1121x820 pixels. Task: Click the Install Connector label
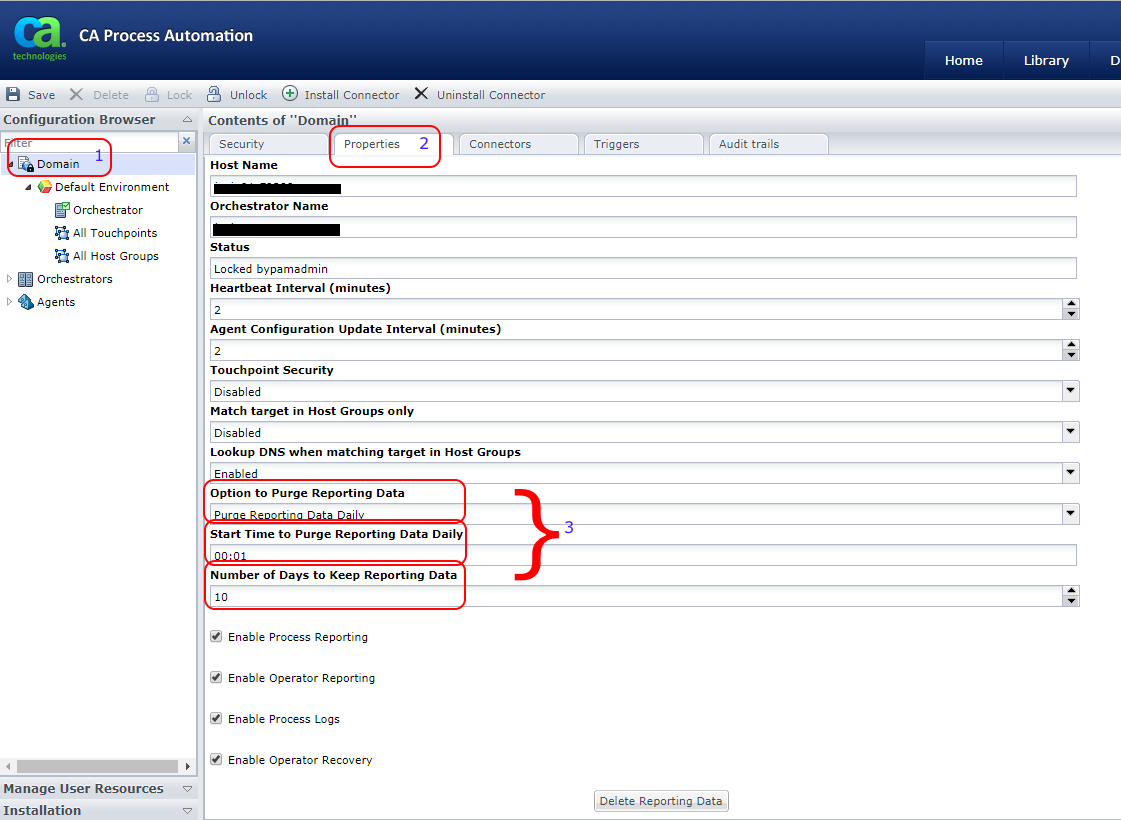[352, 95]
